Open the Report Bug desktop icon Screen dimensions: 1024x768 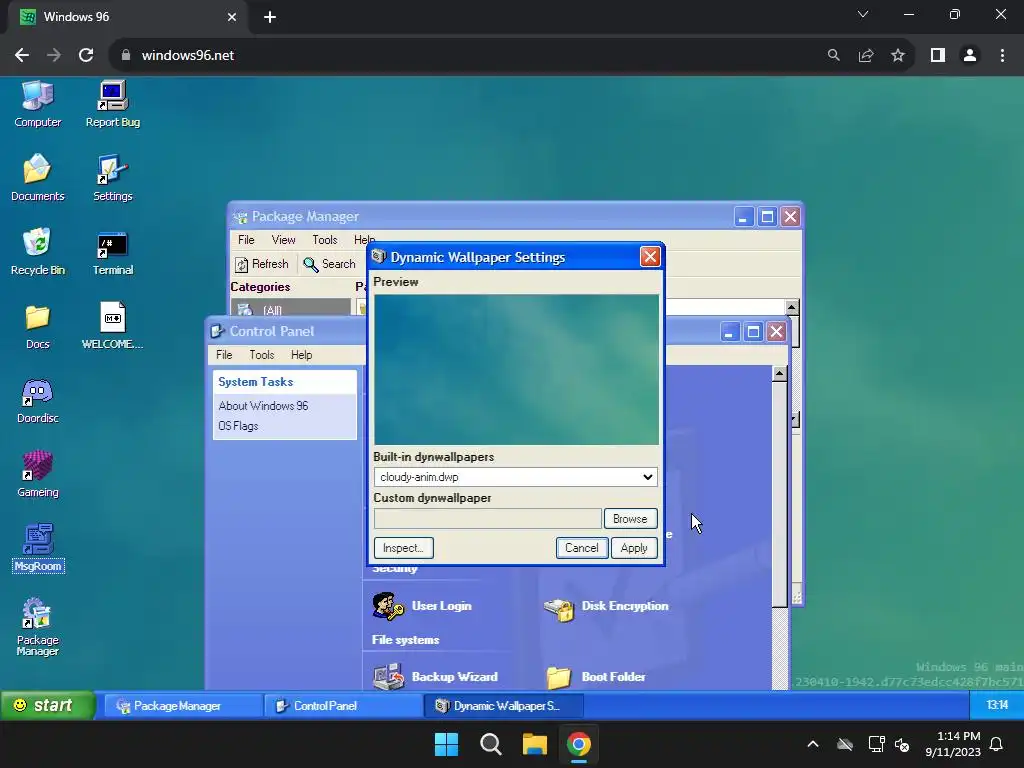[112, 104]
